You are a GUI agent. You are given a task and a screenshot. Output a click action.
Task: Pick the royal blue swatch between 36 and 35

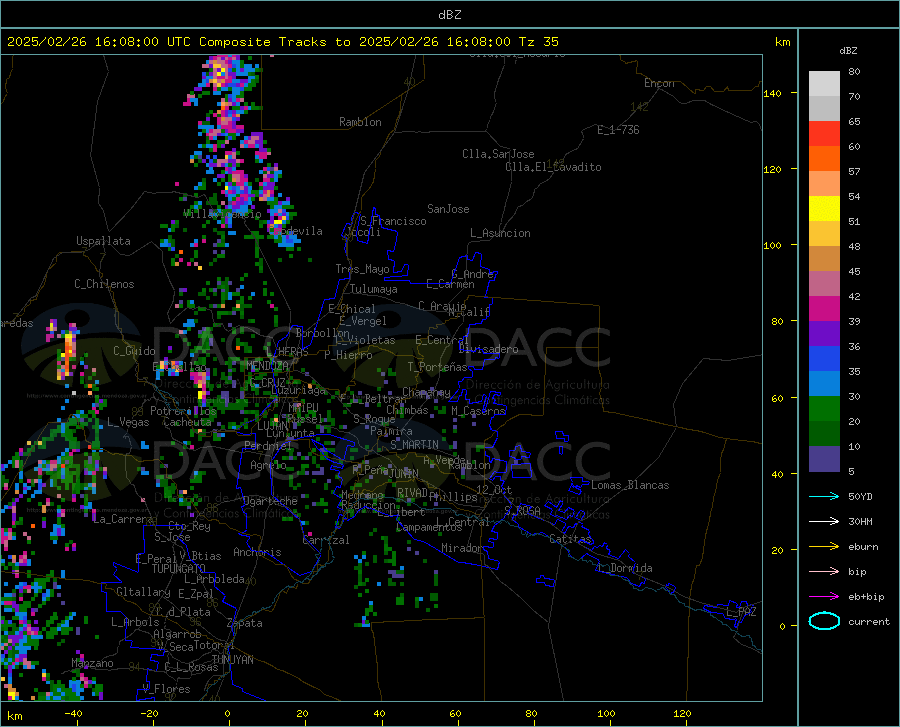(824, 359)
